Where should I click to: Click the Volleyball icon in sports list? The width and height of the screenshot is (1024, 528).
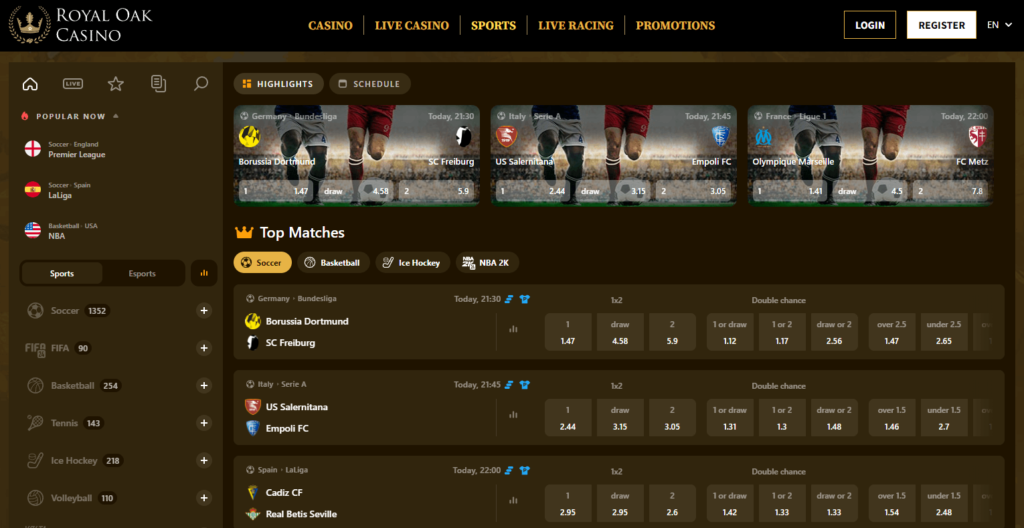pos(35,498)
